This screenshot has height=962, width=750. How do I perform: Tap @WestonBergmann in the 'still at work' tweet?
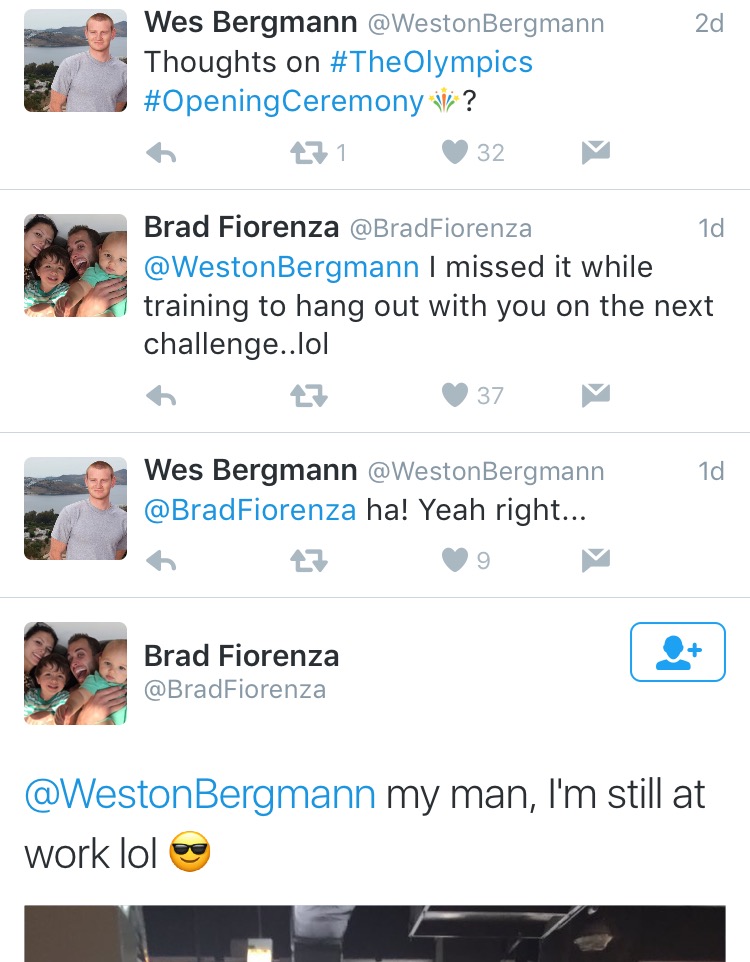[x=200, y=794]
